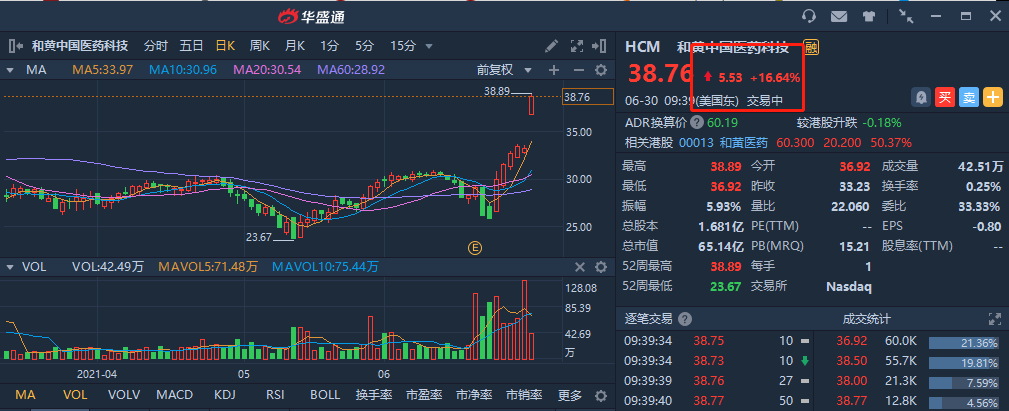Click the 融 margin badge
Viewport: 1009px width, 411px height.
pos(811,47)
